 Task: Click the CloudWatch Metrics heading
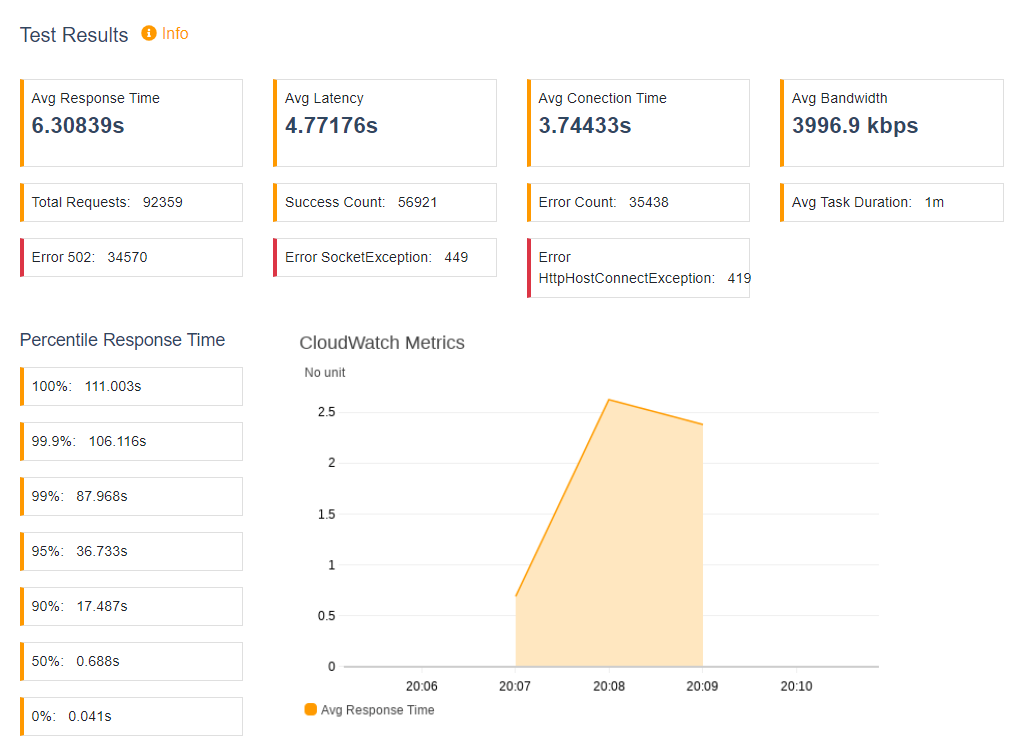382,343
